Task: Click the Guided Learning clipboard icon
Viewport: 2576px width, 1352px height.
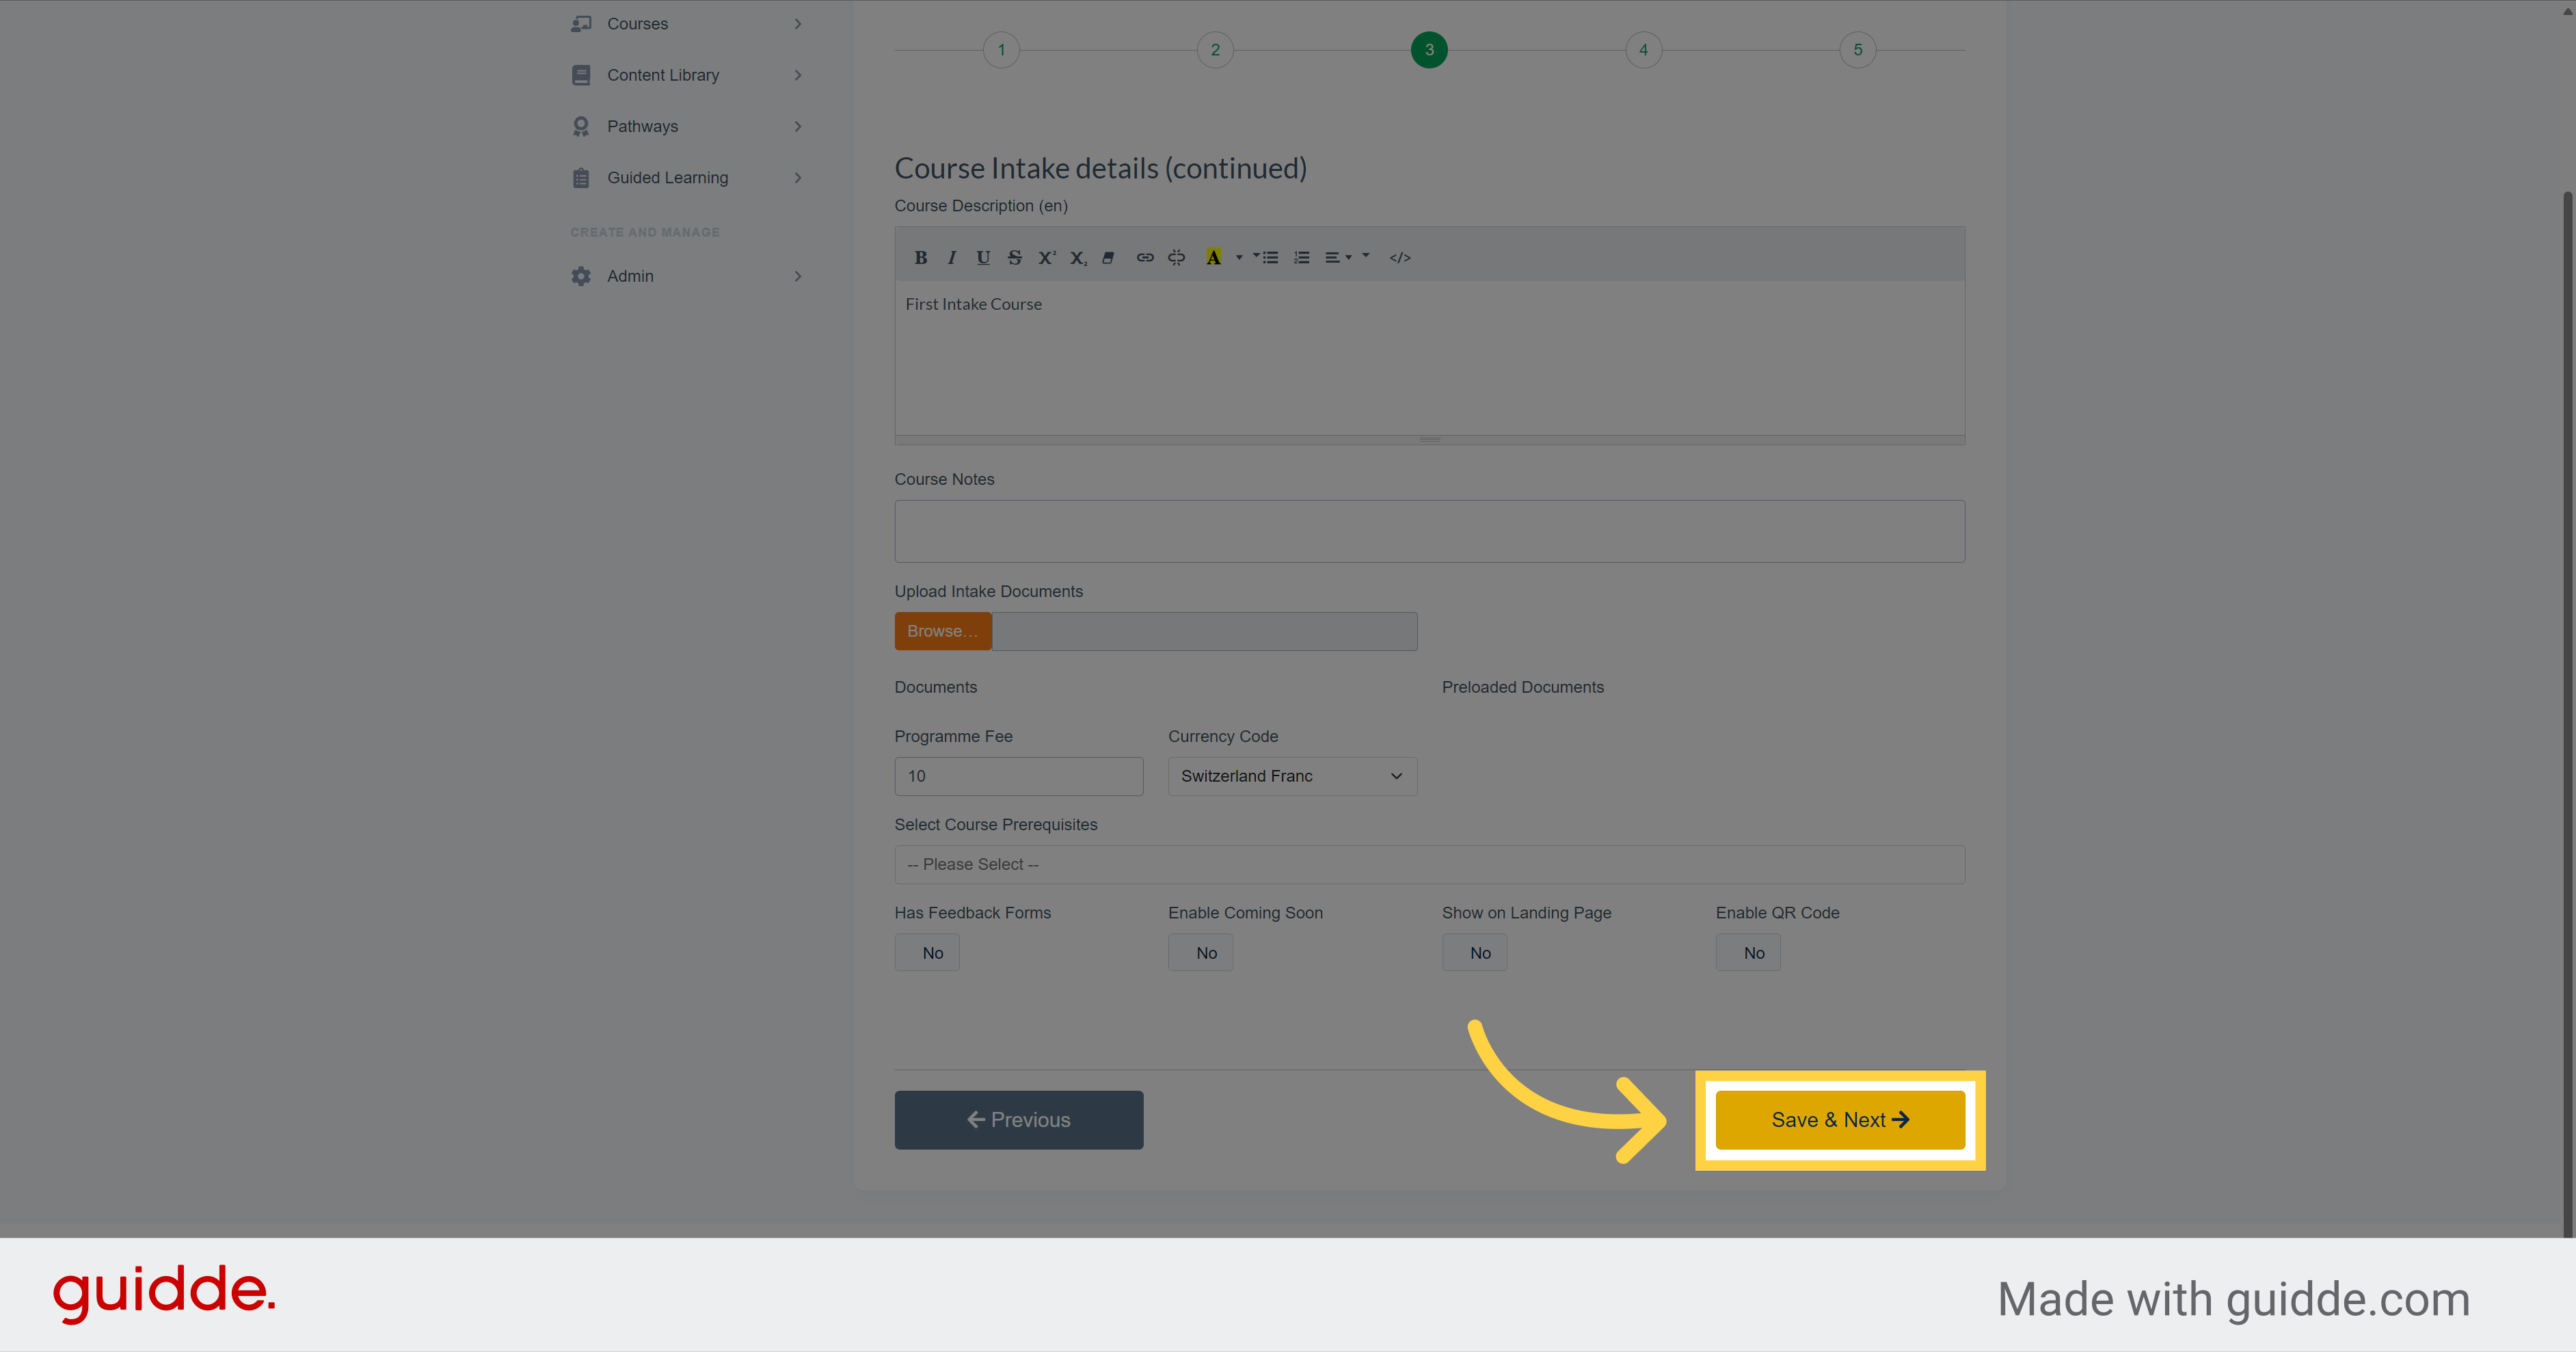Action: (581, 178)
